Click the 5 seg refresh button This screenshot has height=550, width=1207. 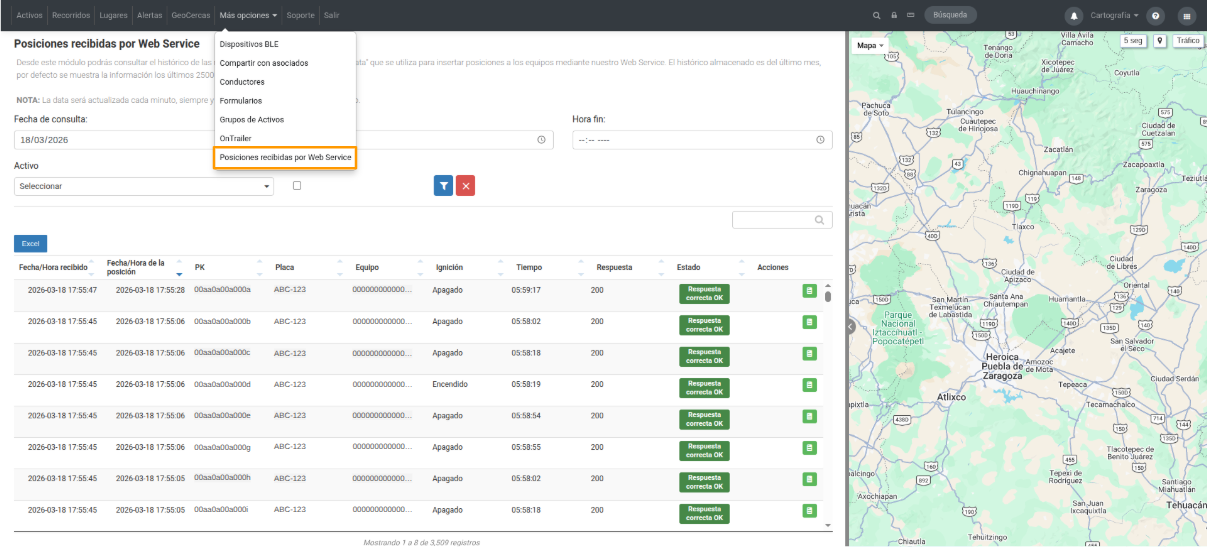pos(1133,41)
